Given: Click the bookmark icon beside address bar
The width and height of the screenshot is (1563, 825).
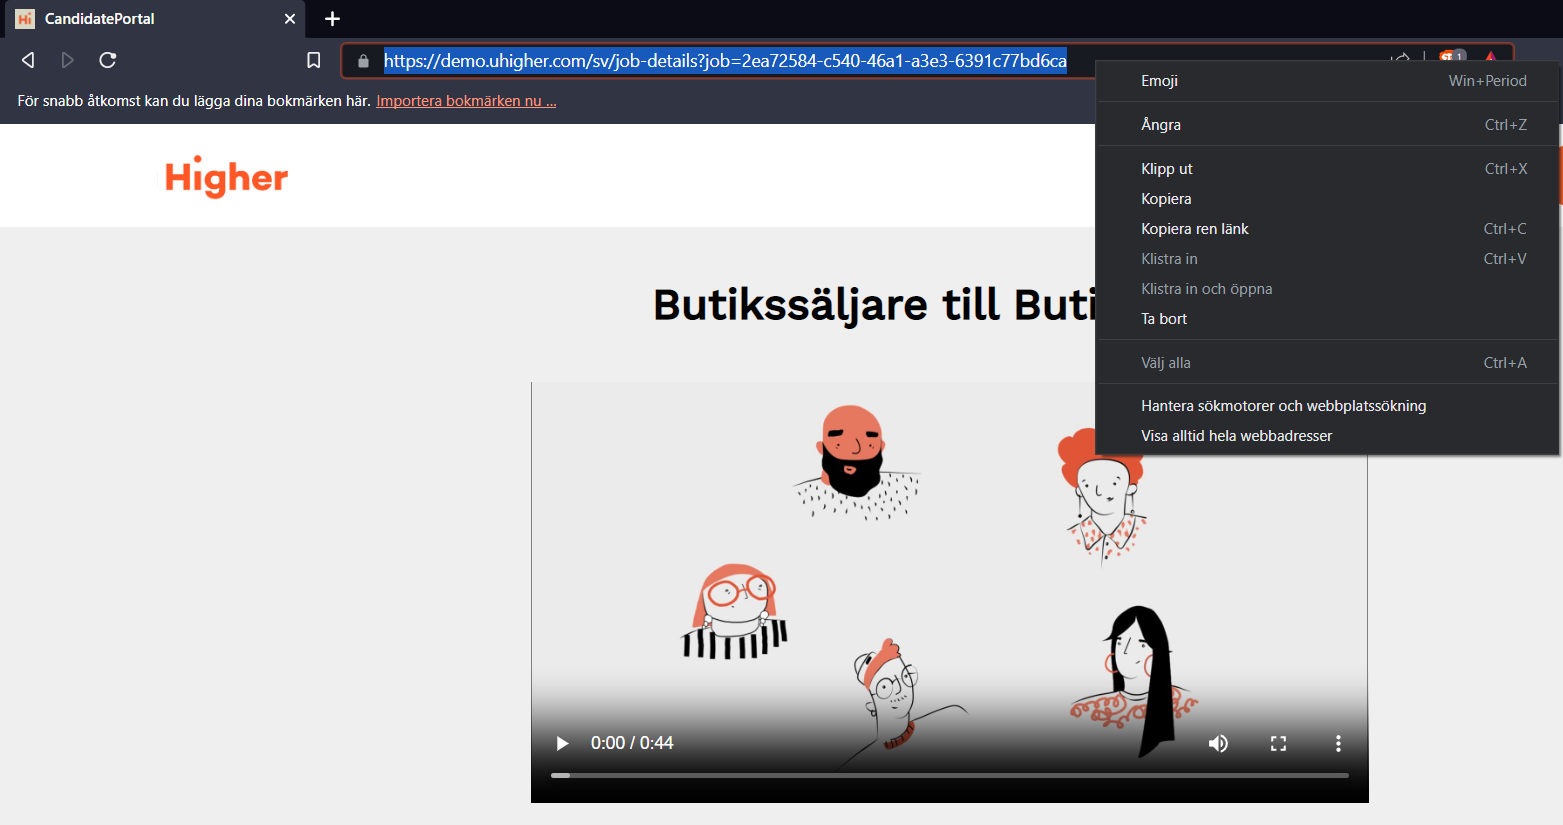Looking at the screenshot, I should [313, 60].
